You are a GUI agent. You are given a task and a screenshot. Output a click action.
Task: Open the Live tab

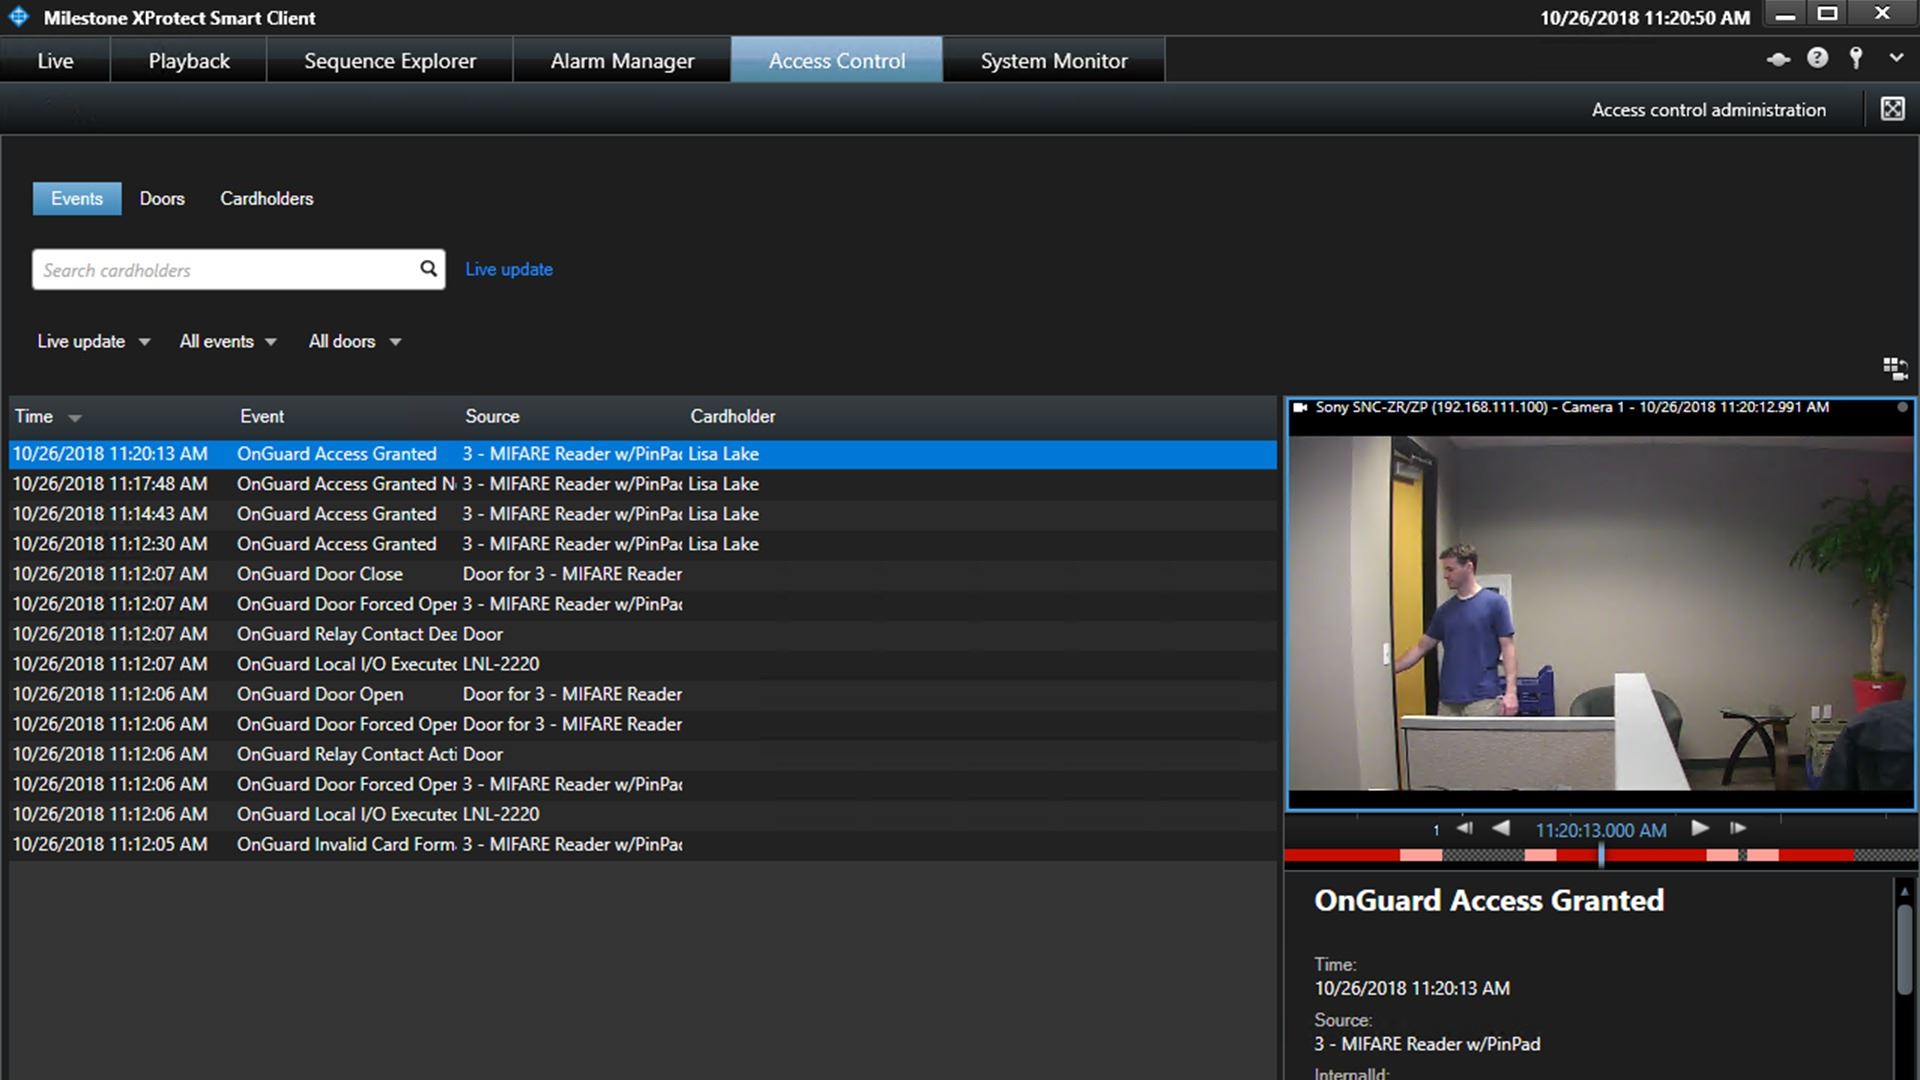[x=55, y=60]
